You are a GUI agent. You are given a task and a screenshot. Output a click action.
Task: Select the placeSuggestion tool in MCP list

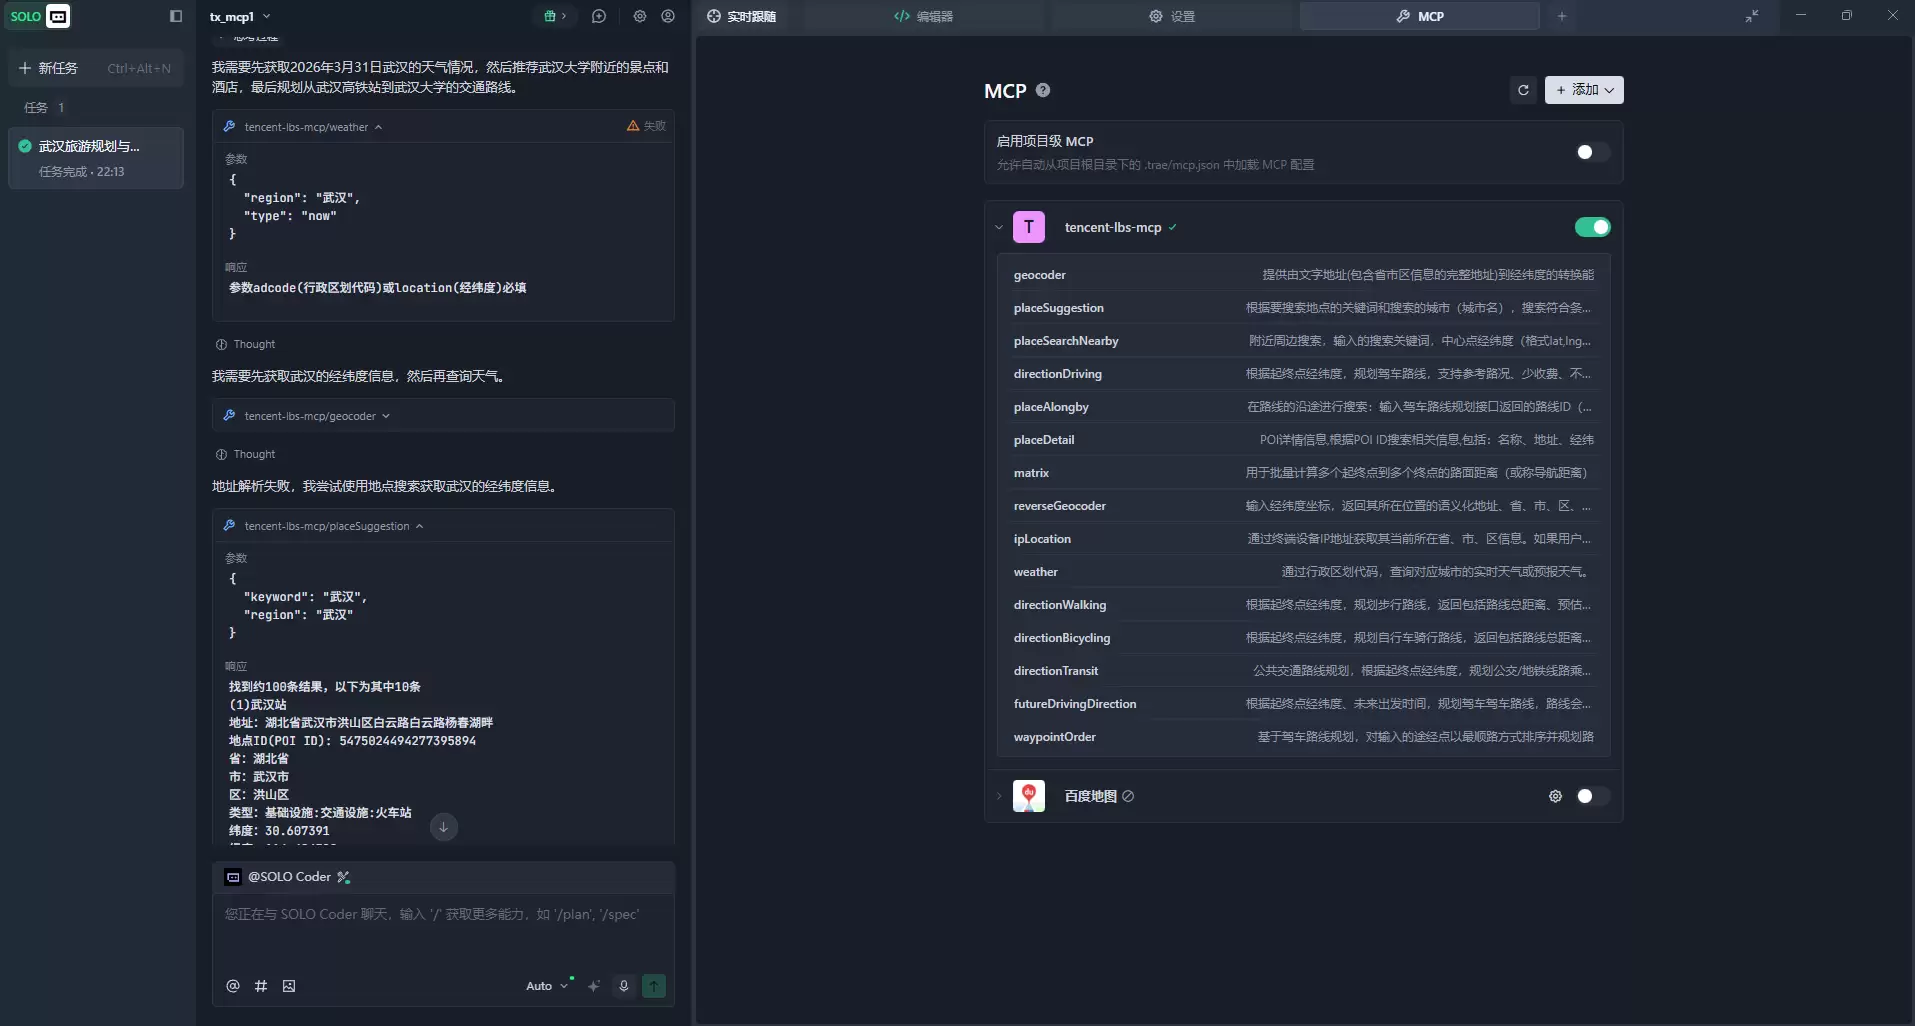pyautogui.click(x=1303, y=308)
